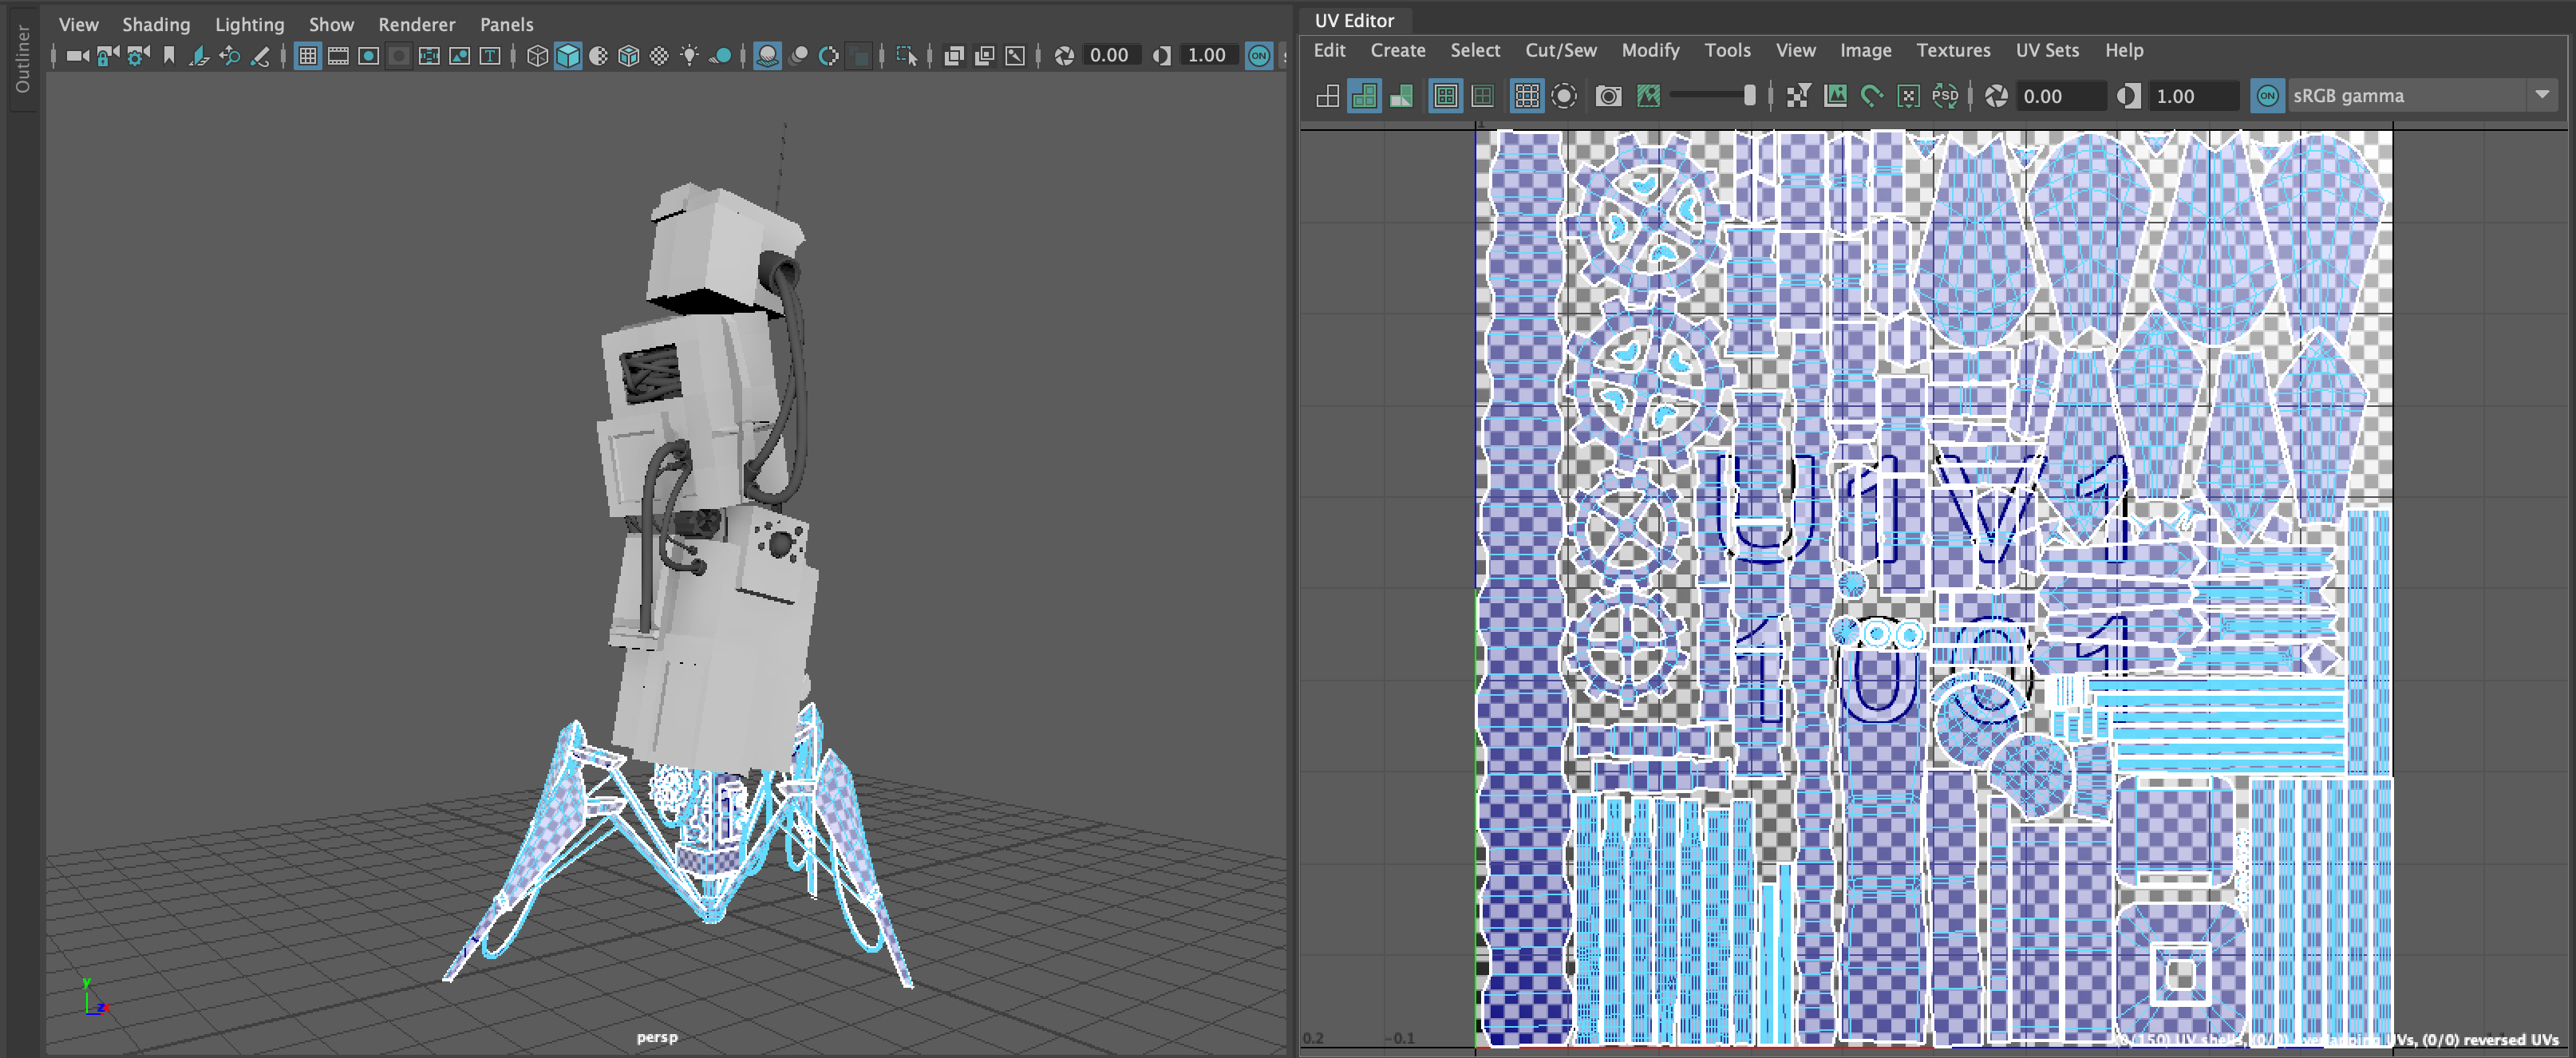This screenshot has width=2576, height=1058.
Task: Adjust the texture dim image slider
Action: click(1748, 96)
